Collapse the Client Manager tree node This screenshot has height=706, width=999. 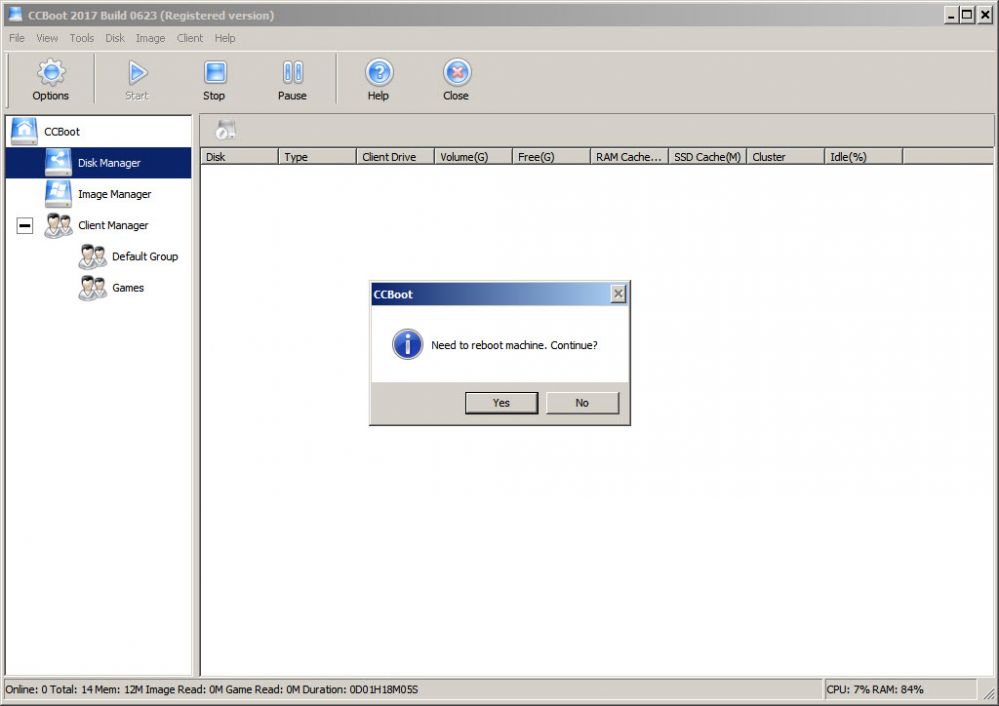click(x=25, y=226)
